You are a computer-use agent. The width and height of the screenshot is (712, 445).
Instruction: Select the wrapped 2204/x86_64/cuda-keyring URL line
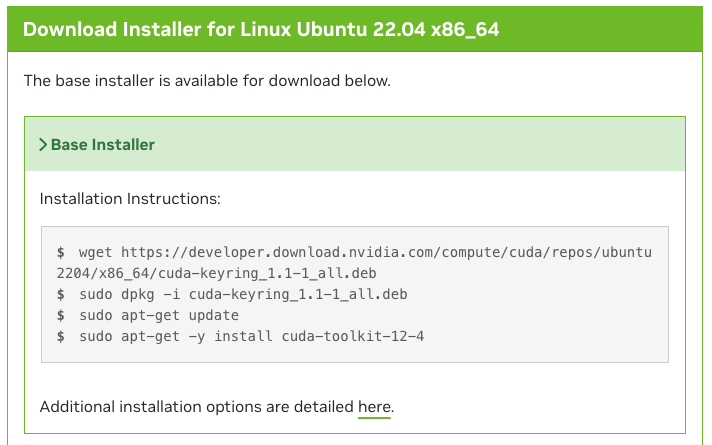[x=216, y=273]
